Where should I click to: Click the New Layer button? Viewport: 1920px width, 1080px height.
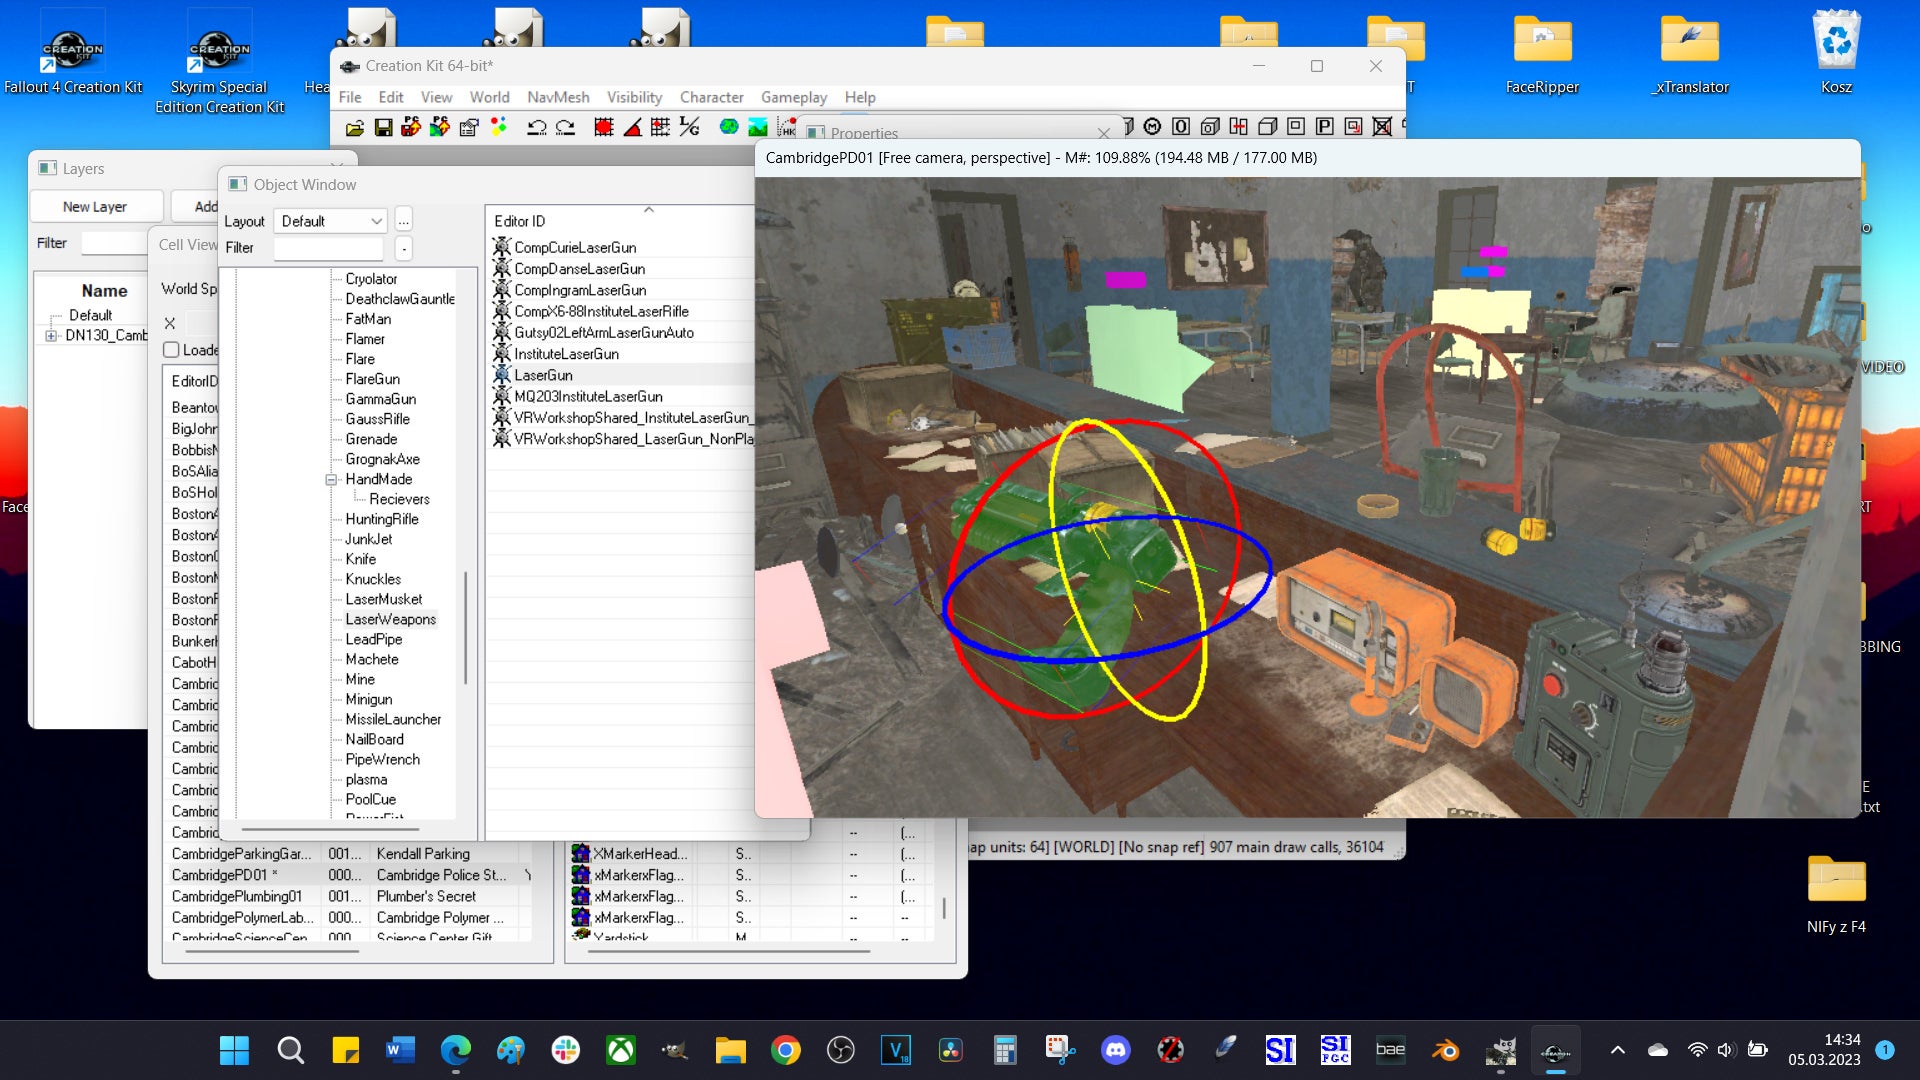[x=95, y=206]
